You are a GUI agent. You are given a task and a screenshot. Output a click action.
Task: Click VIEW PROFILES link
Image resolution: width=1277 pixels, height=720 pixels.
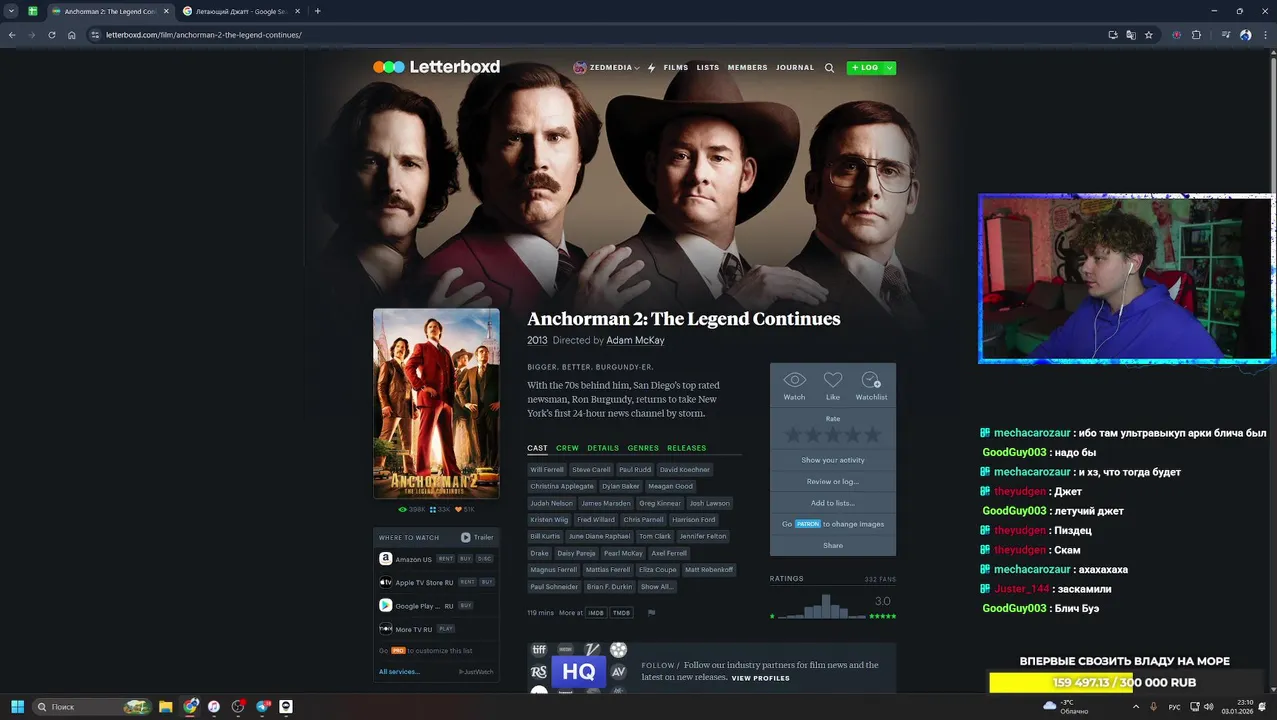760,678
